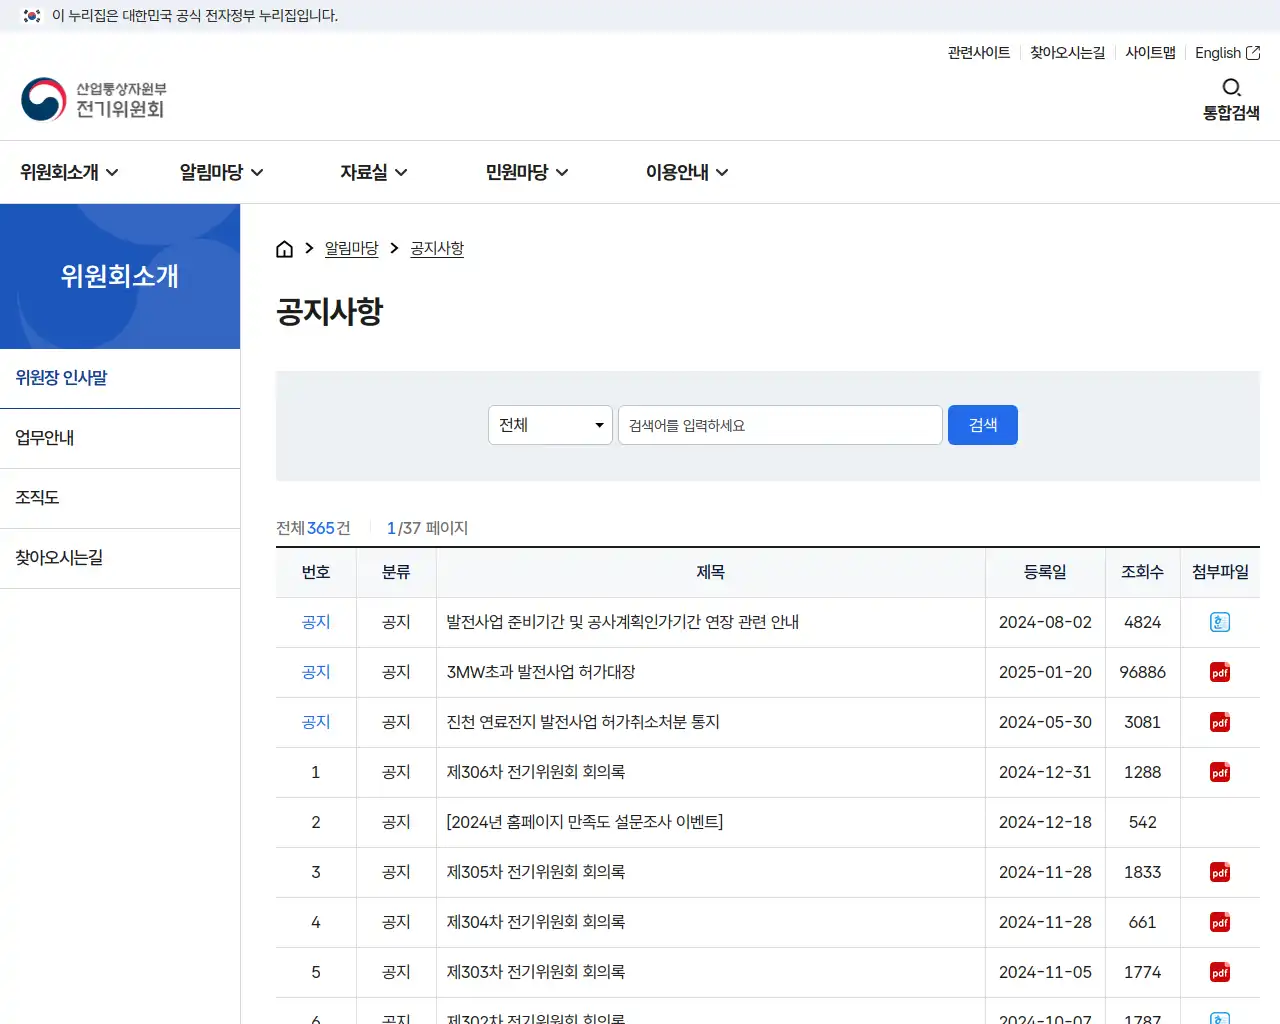
Task: Click the view count 542
Action: tap(1142, 822)
